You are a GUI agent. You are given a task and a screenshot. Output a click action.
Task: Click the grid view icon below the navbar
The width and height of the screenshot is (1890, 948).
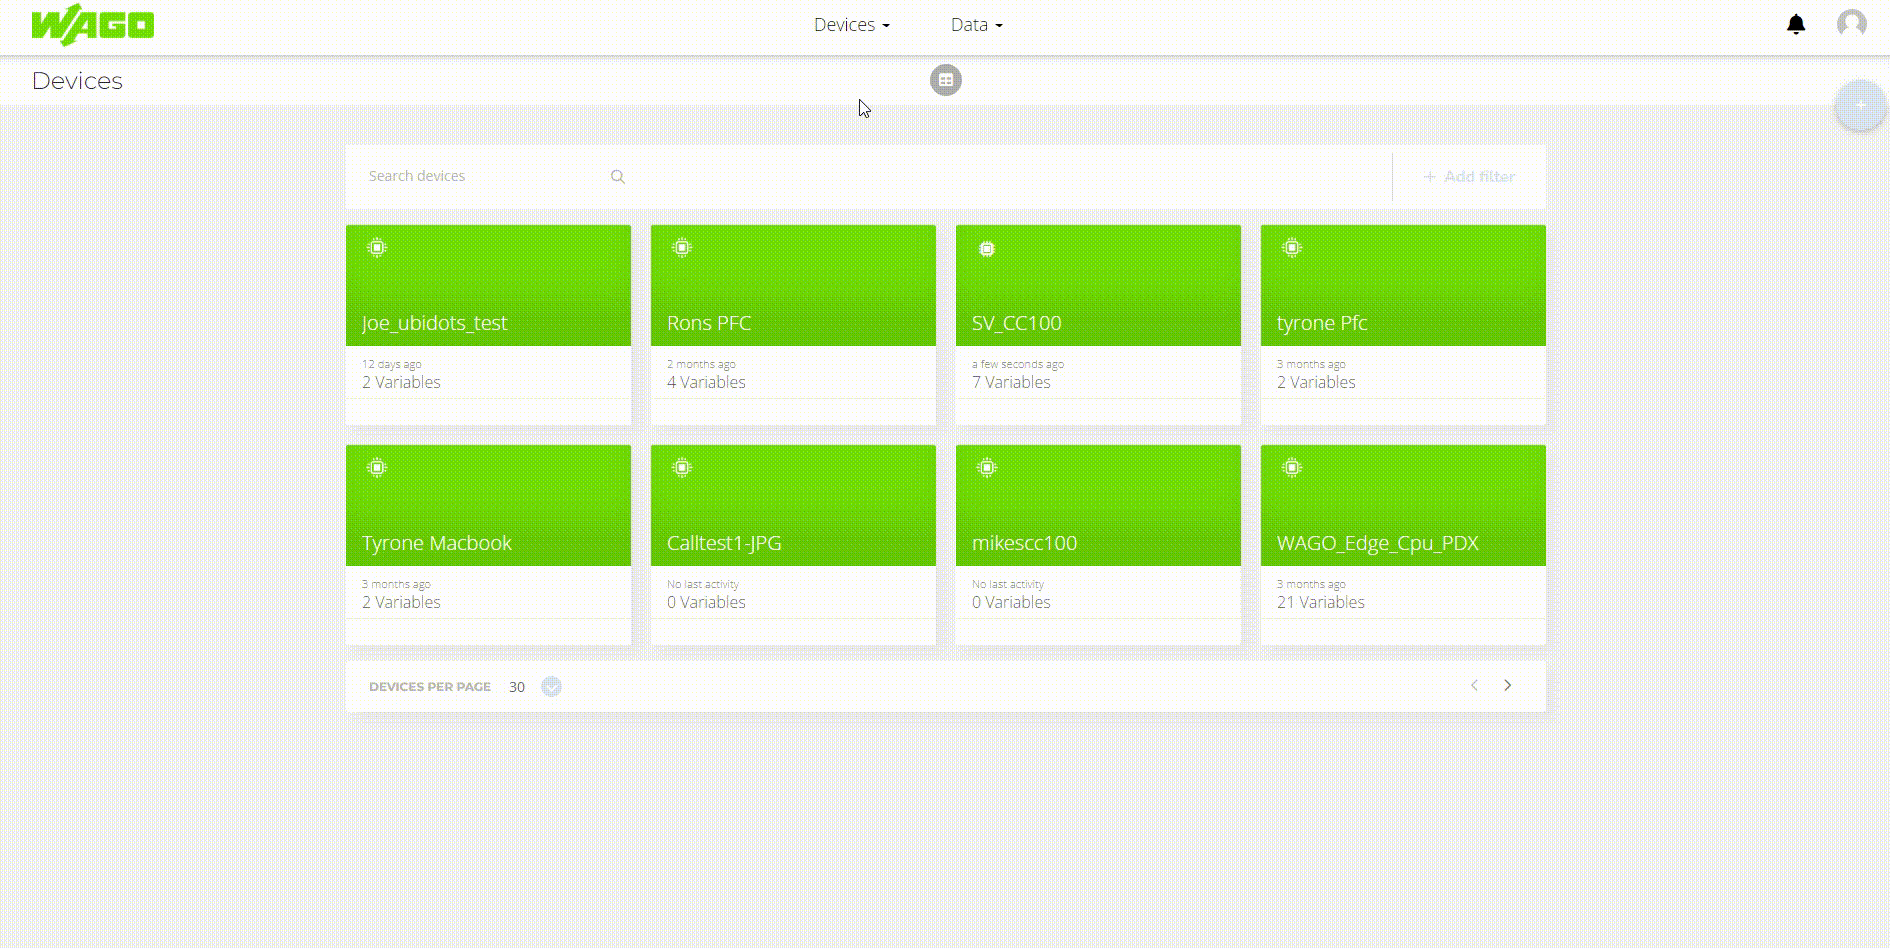945,80
